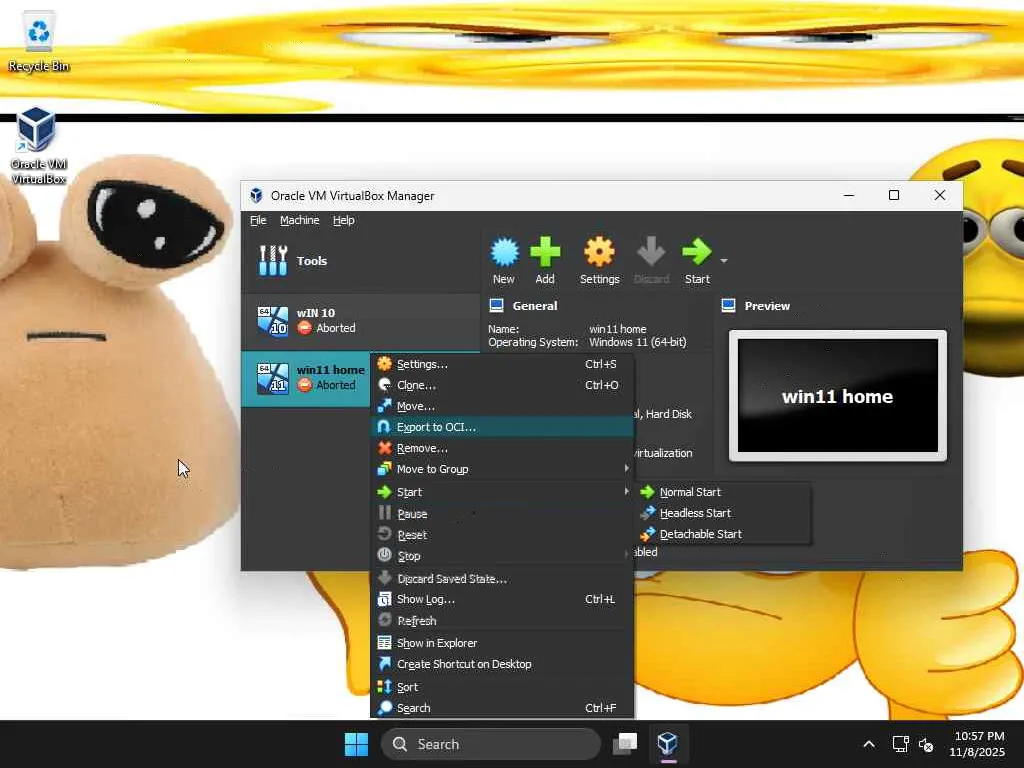Choose Sort in the context menu
The image size is (1024, 768).
pos(502,687)
